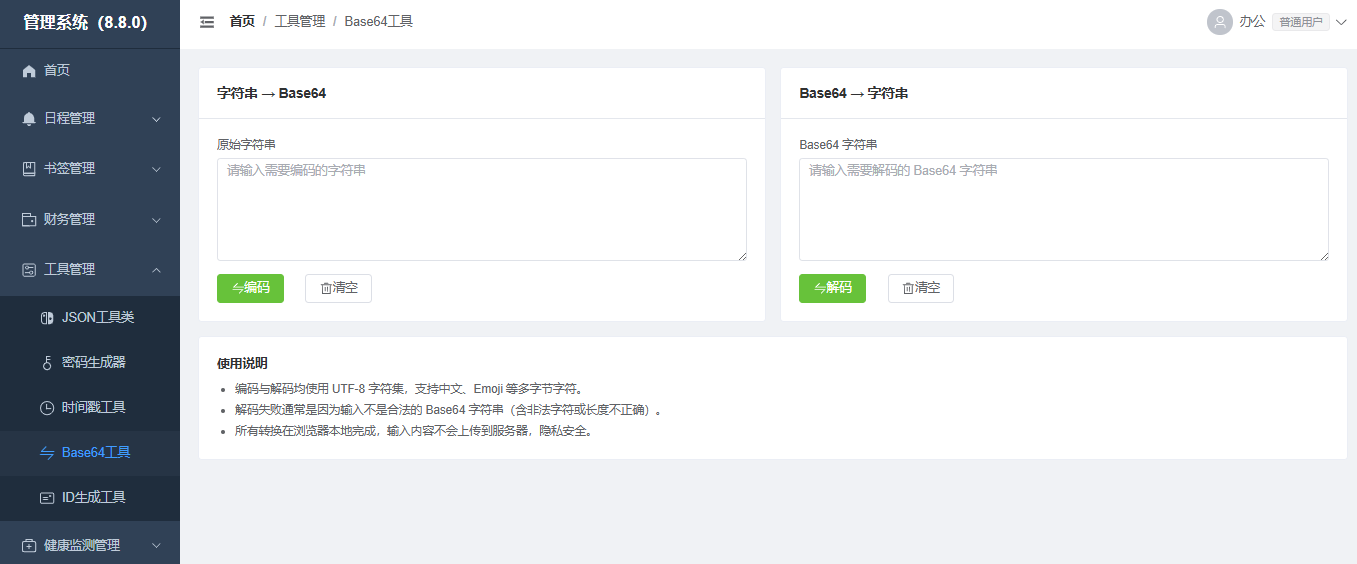The width and height of the screenshot is (1357, 564).
Task: Click the 办公 username text
Action: pyautogui.click(x=1252, y=21)
